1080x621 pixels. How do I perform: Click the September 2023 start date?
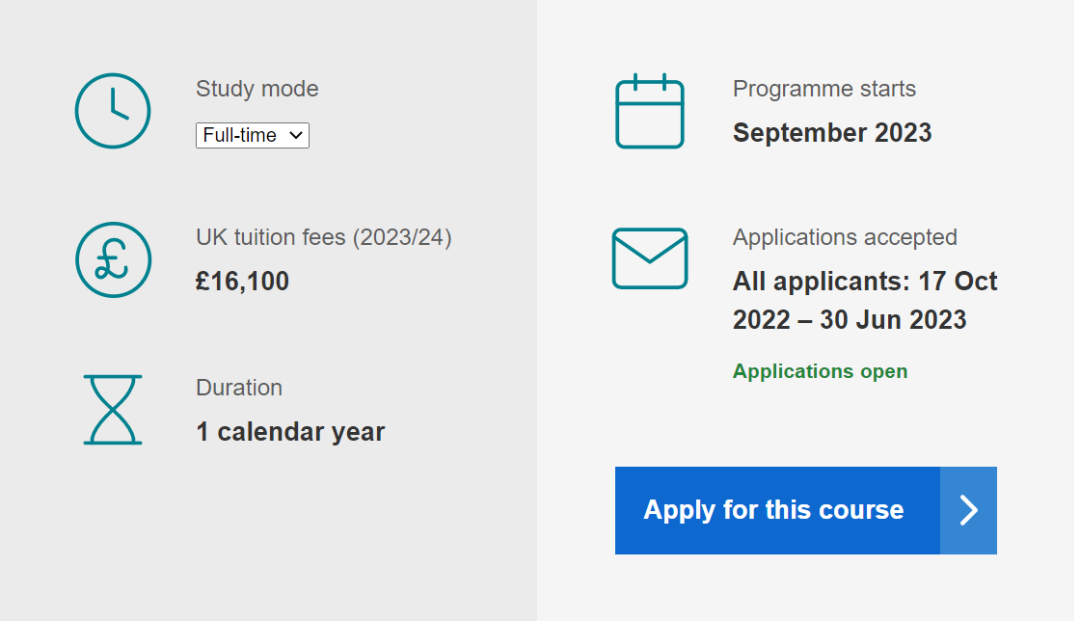pos(832,132)
